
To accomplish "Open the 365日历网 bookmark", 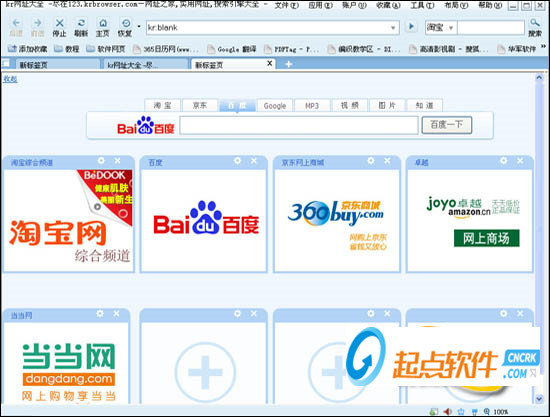I will 166,49.
